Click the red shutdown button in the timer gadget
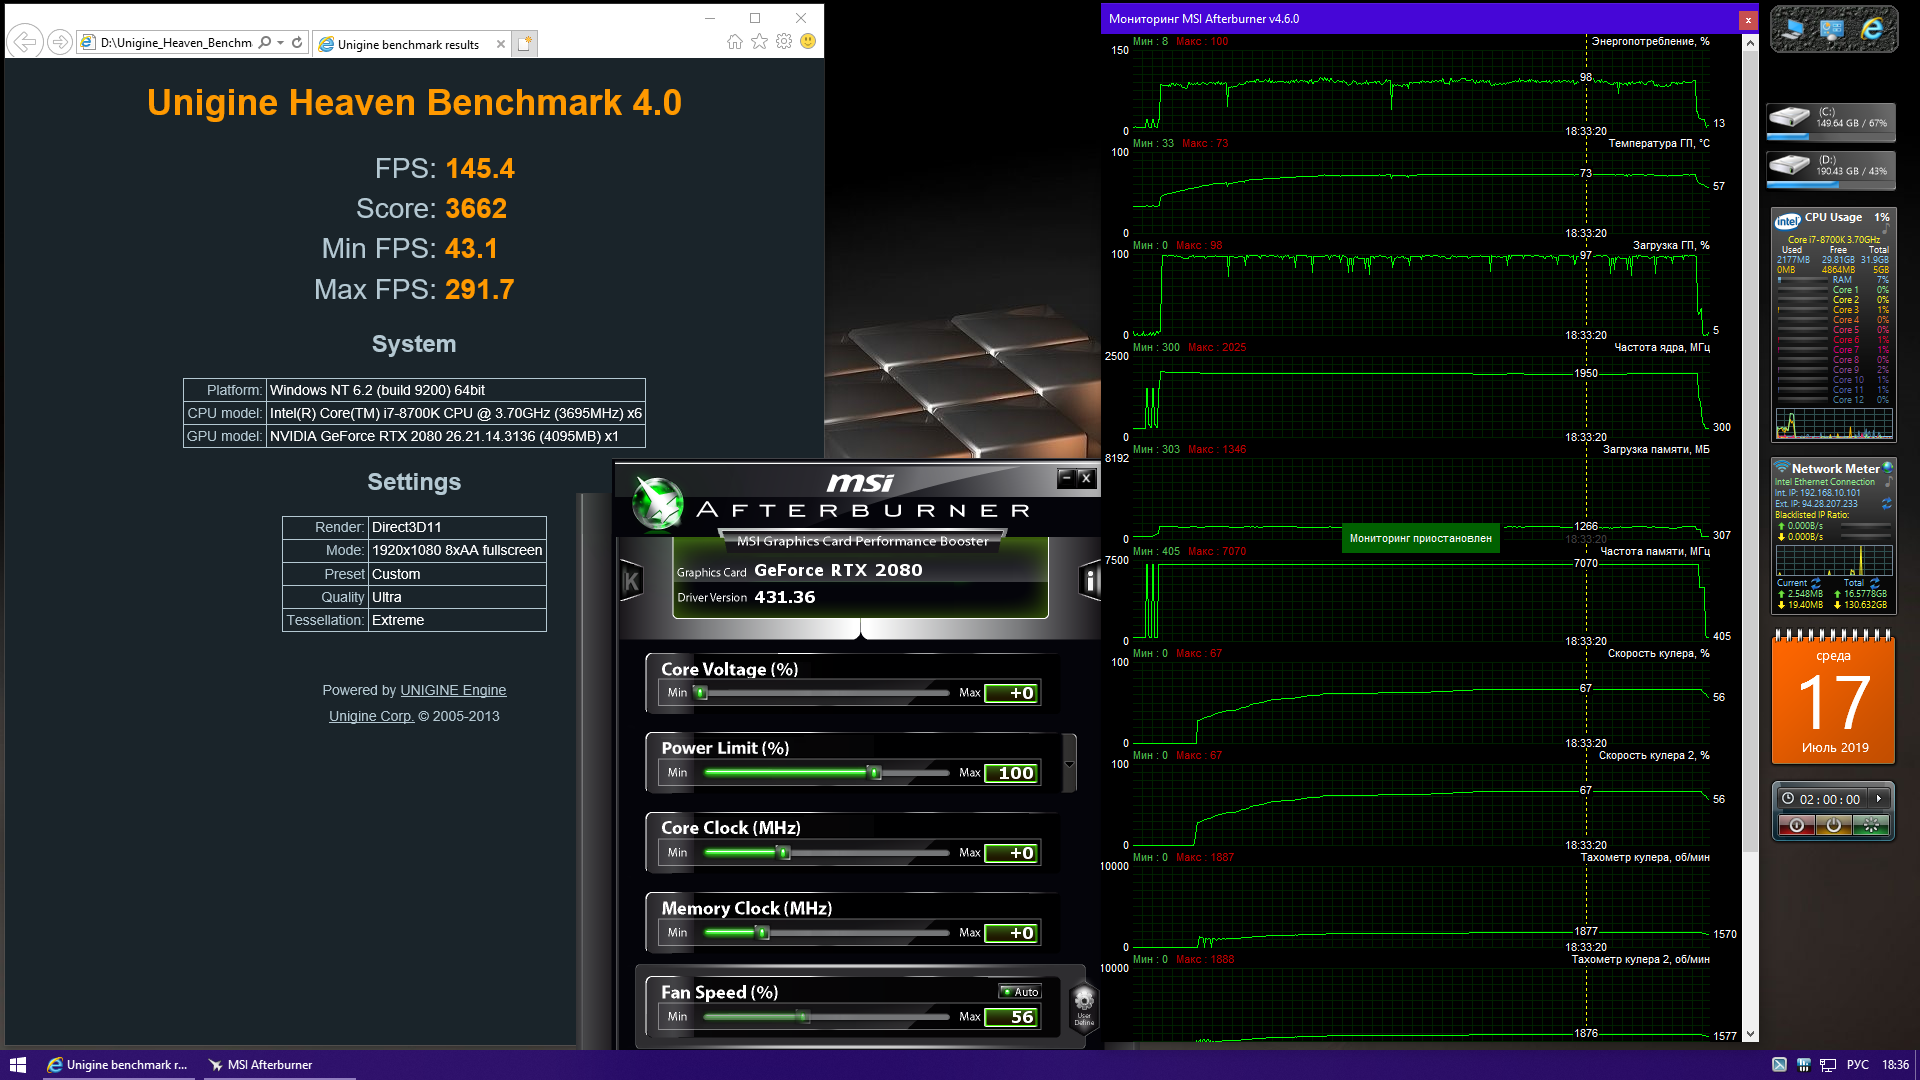This screenshot has width=1920, height=1080. tap(1797, 825)
